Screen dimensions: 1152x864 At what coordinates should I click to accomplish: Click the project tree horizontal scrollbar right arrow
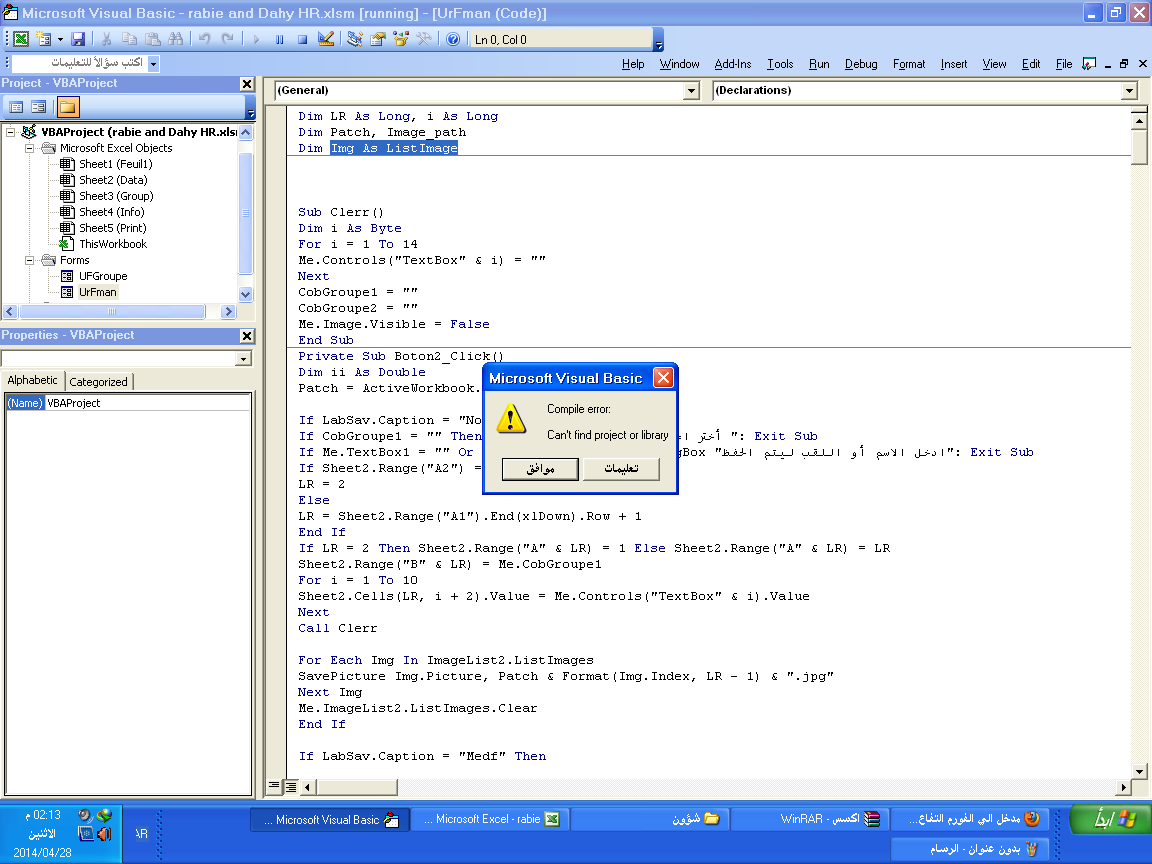(x=228, y=312)
